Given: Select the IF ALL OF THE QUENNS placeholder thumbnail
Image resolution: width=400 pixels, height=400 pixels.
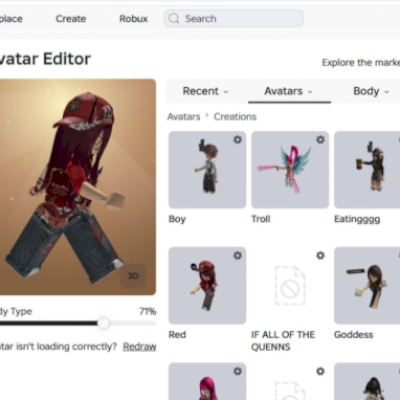Looking at the screenshot, I should pos(290,286).
